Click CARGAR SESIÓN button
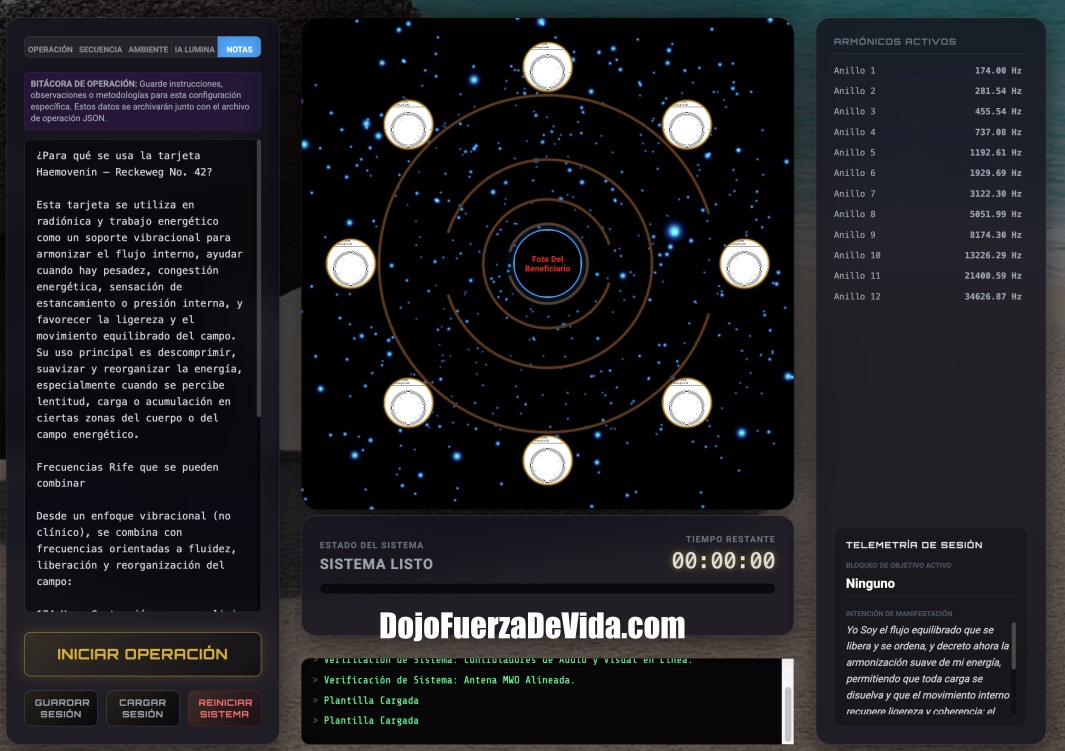Screen dimensions: 1065x751 [143, 708]
